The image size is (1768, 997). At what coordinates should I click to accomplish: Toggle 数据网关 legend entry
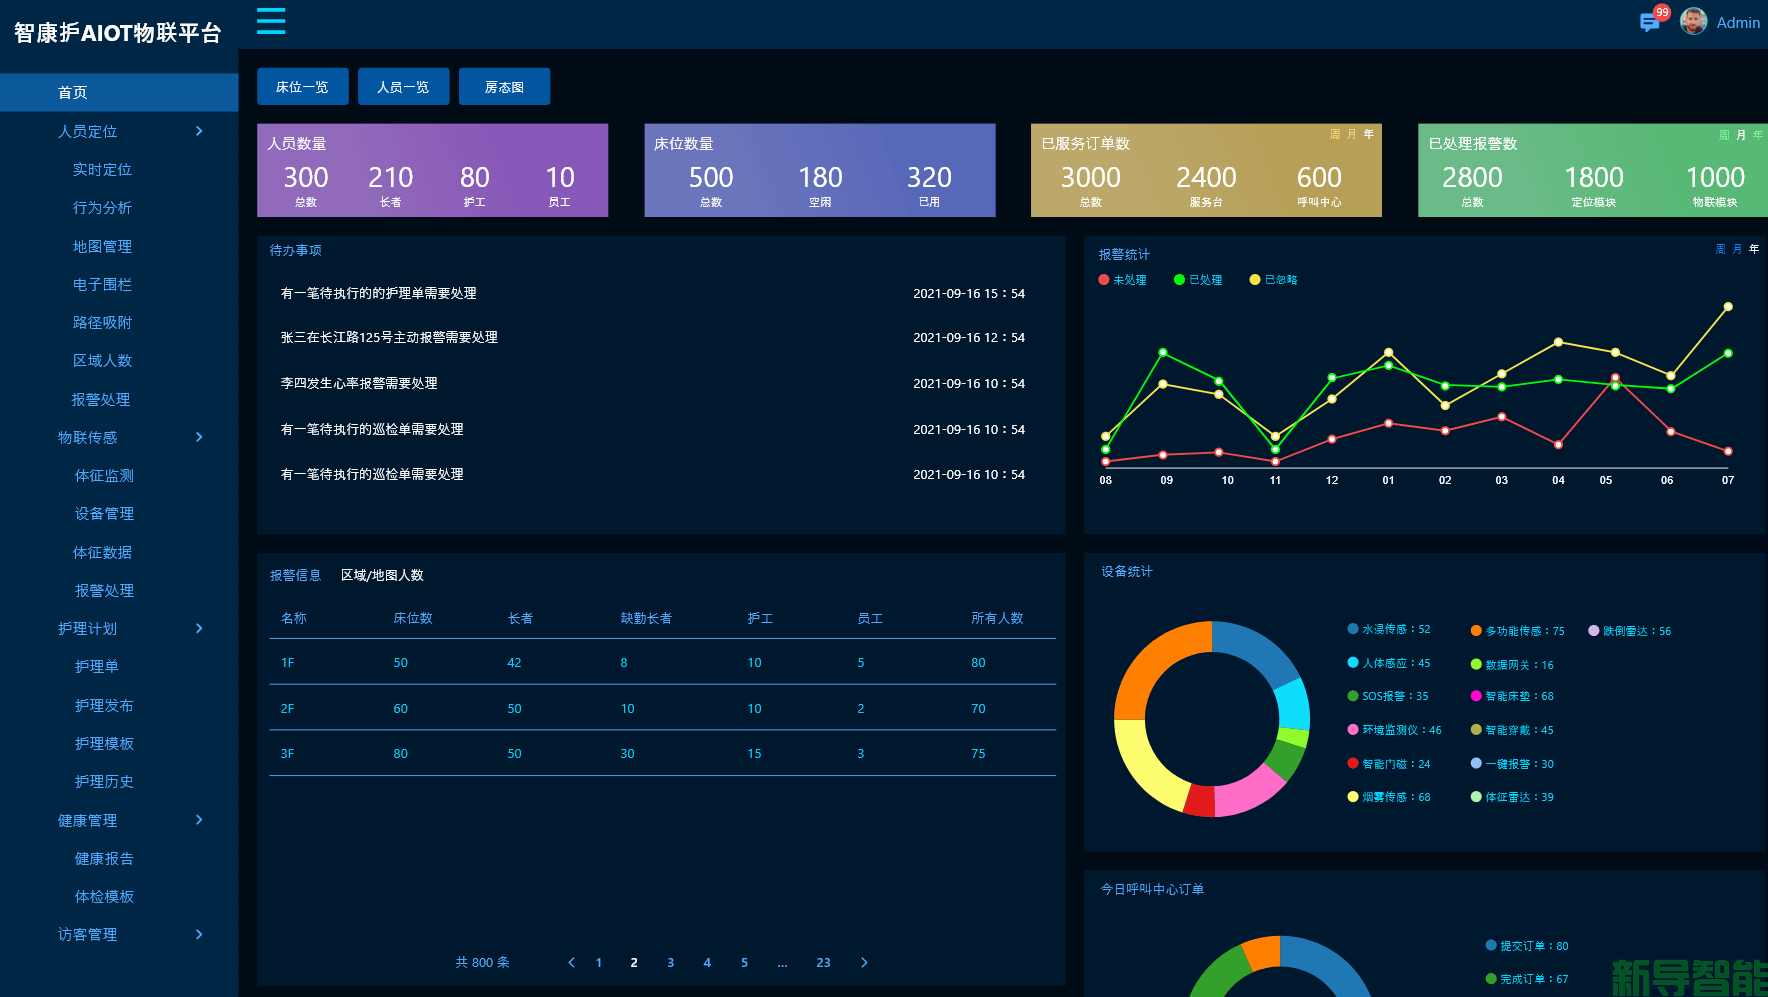1512,665
